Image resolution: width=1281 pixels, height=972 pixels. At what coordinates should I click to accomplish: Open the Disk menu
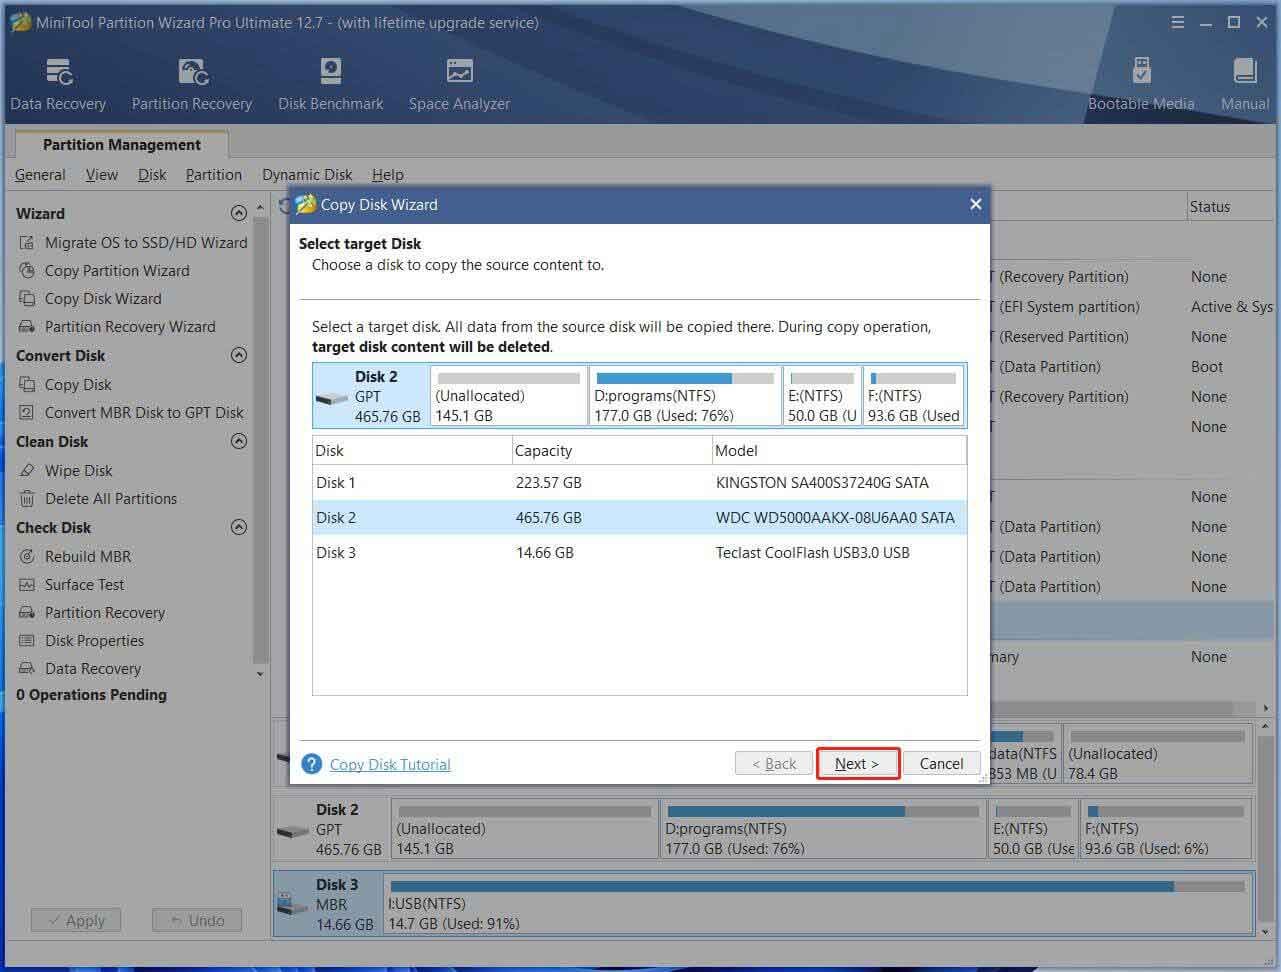tap(152, 175)
